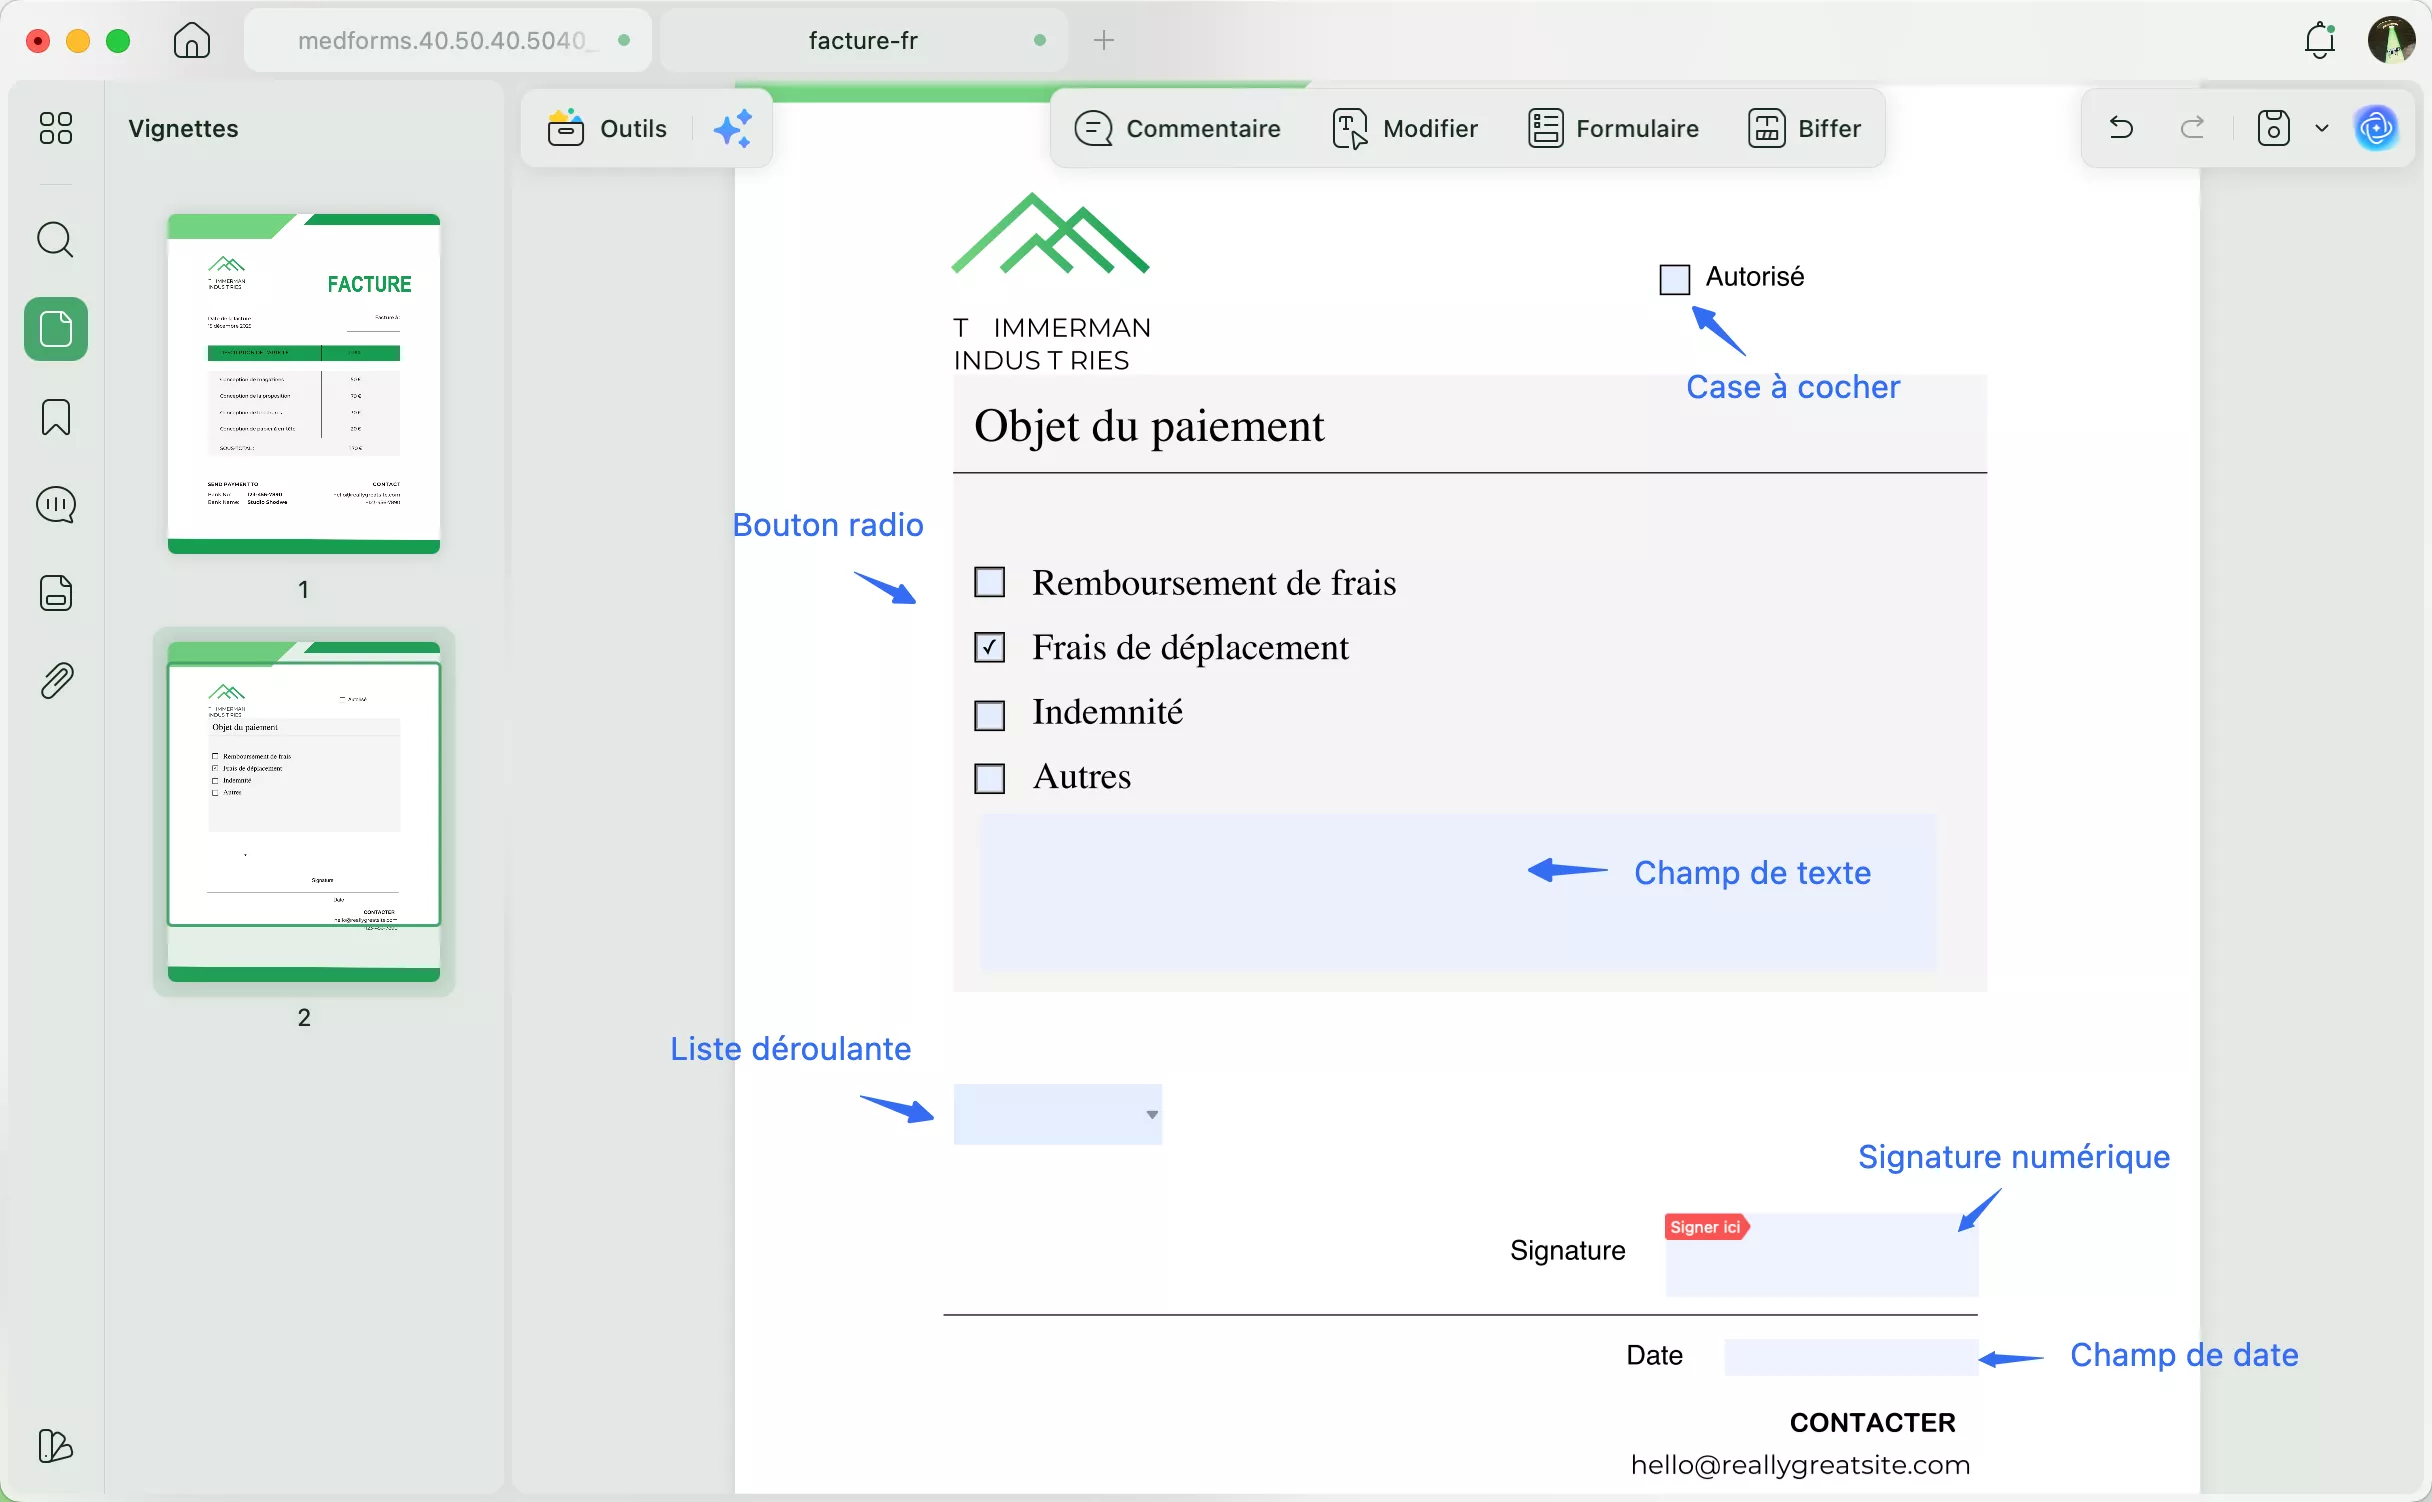
Task: Open the bookmarks panel icon
Action: (56, 417)
